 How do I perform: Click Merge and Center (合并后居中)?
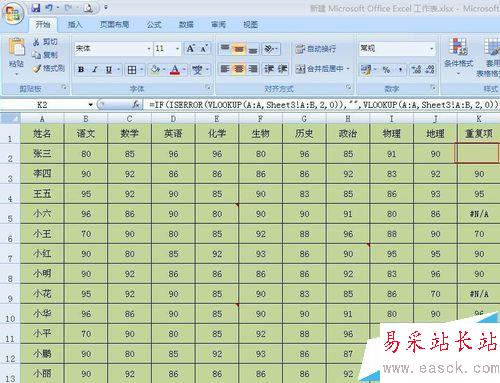319,69
